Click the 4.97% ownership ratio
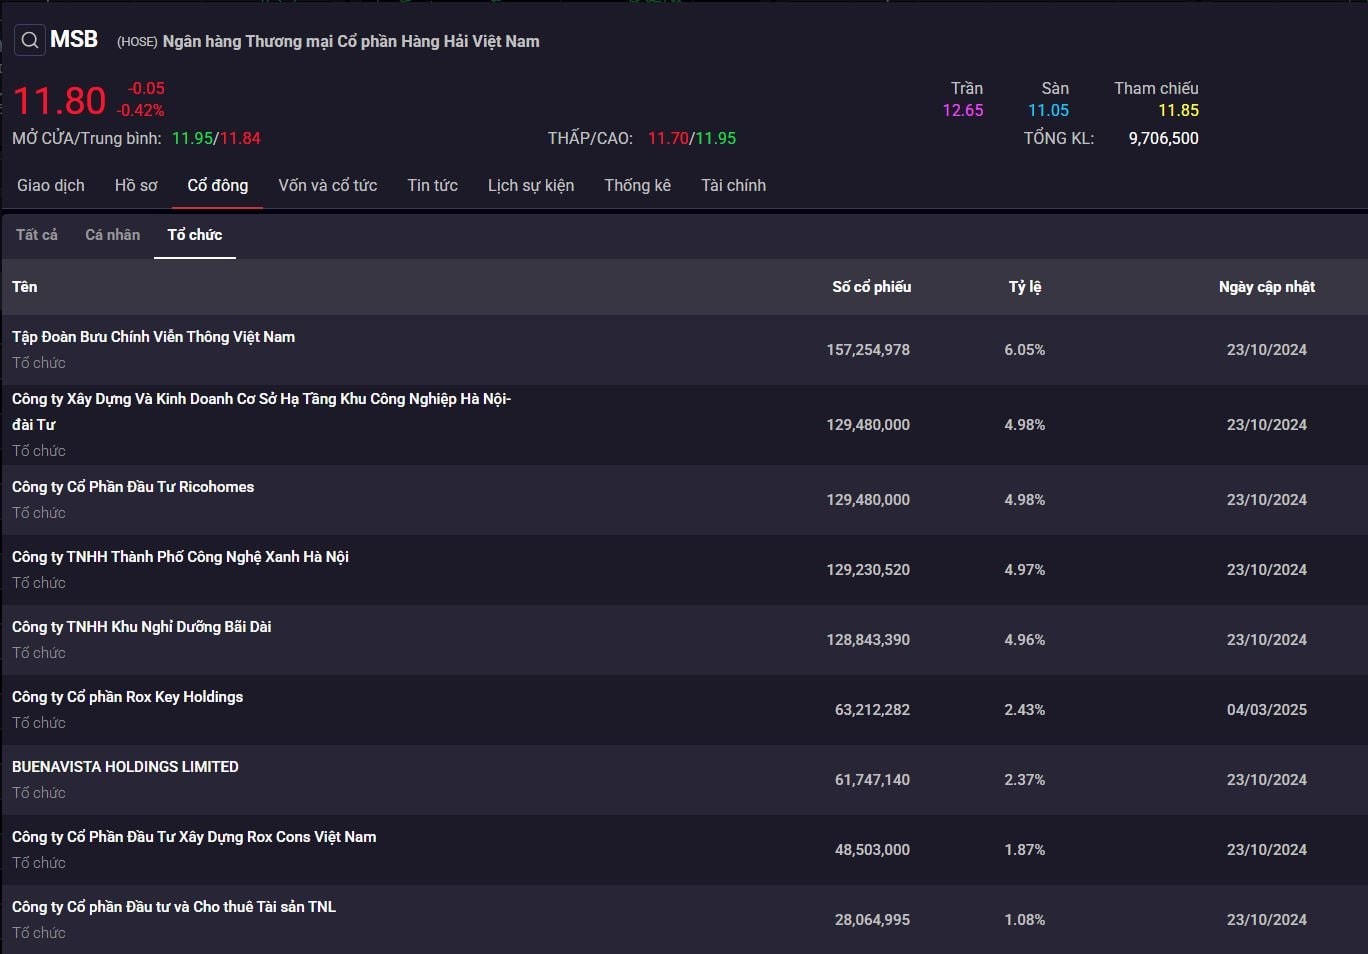The height and width of the screenshot is (954, 1368). (1025, 570)
